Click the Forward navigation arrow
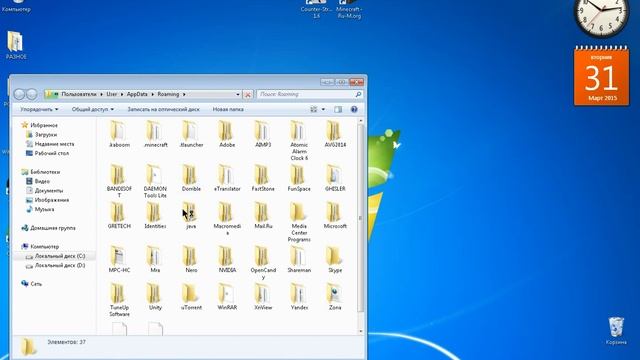 point(31,94)
